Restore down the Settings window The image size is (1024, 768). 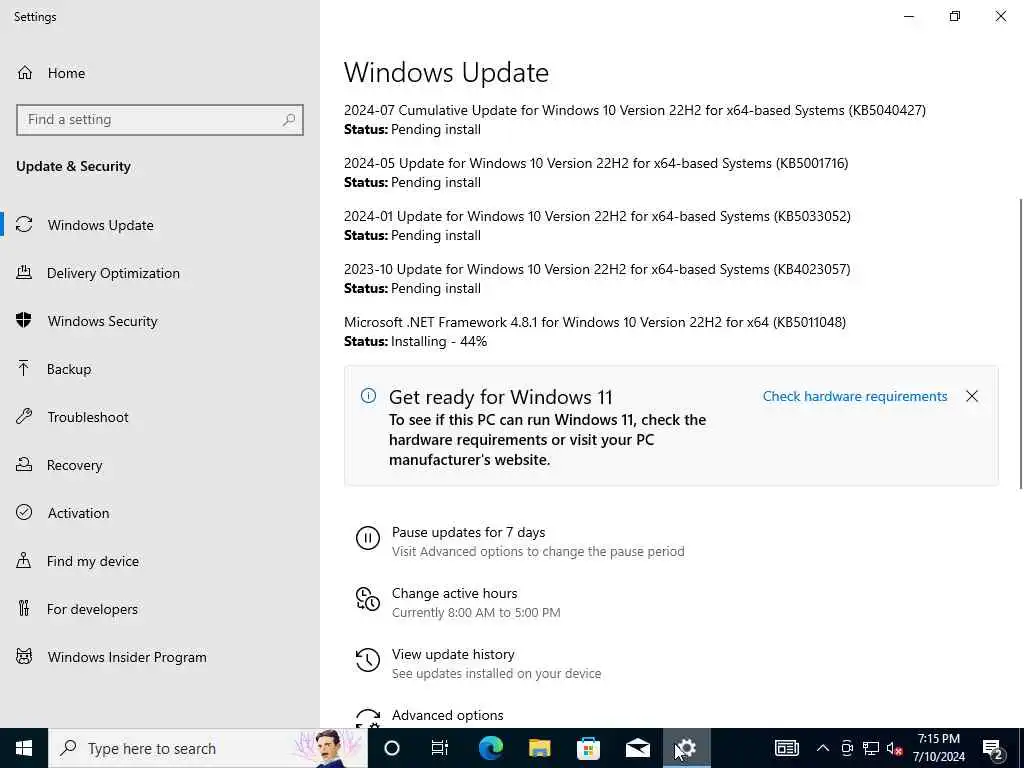pyautogui.click(x=955, y=16)
